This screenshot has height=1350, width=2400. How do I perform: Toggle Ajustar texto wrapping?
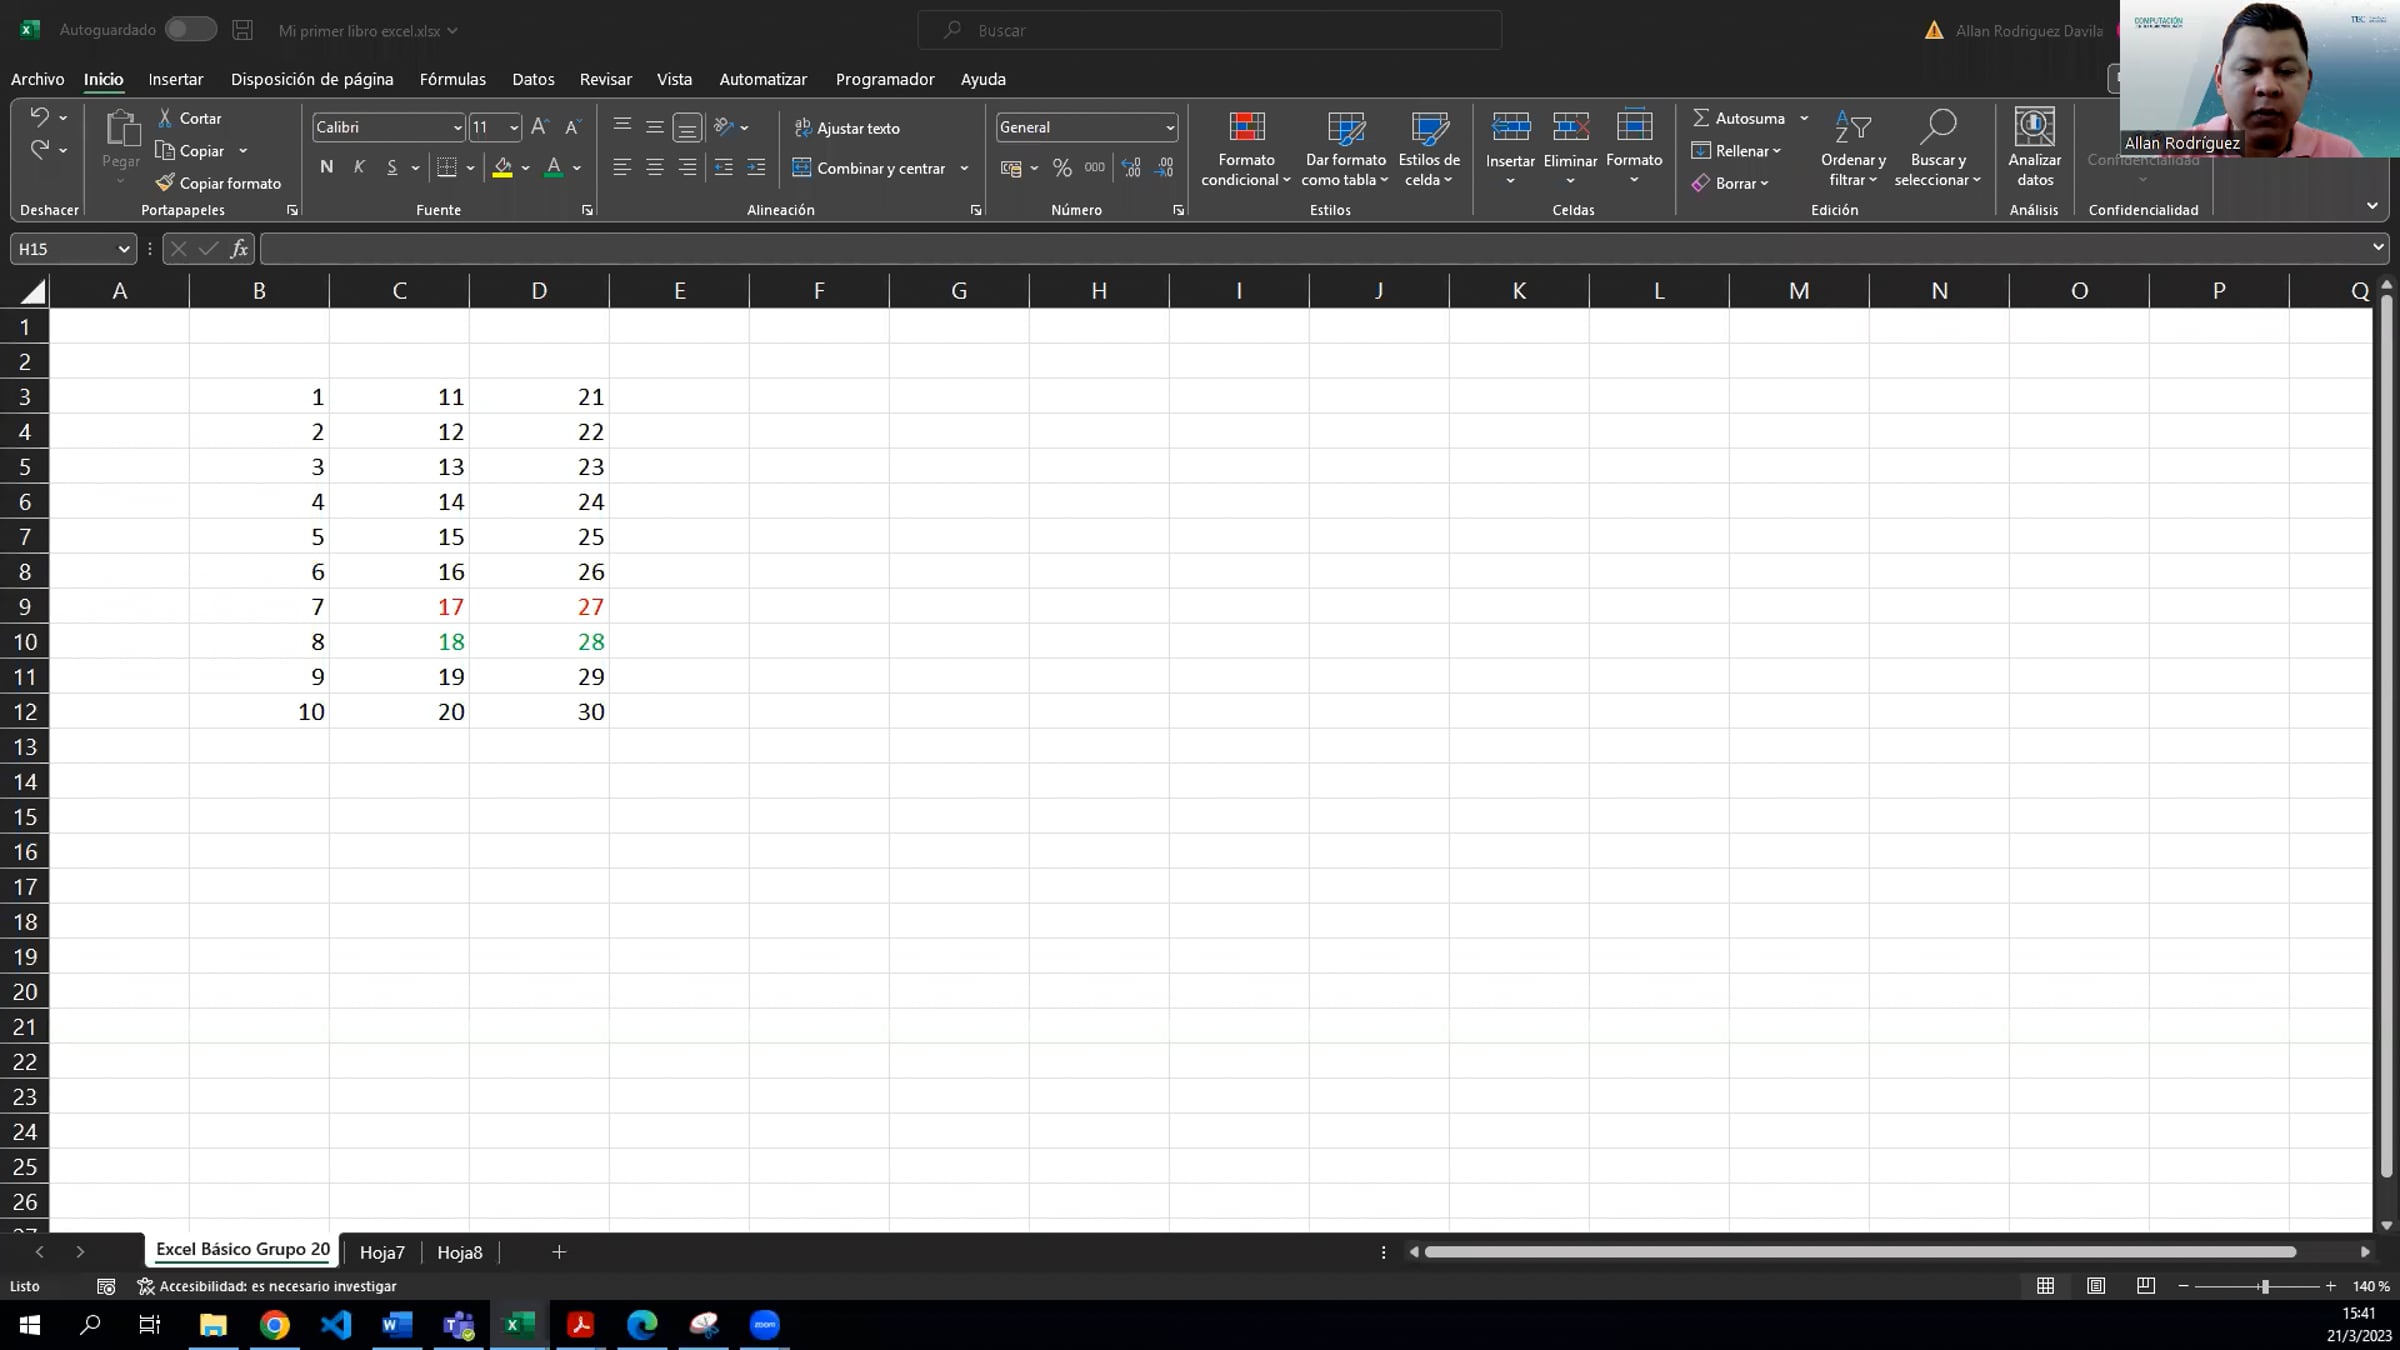[x=847, y=128]
